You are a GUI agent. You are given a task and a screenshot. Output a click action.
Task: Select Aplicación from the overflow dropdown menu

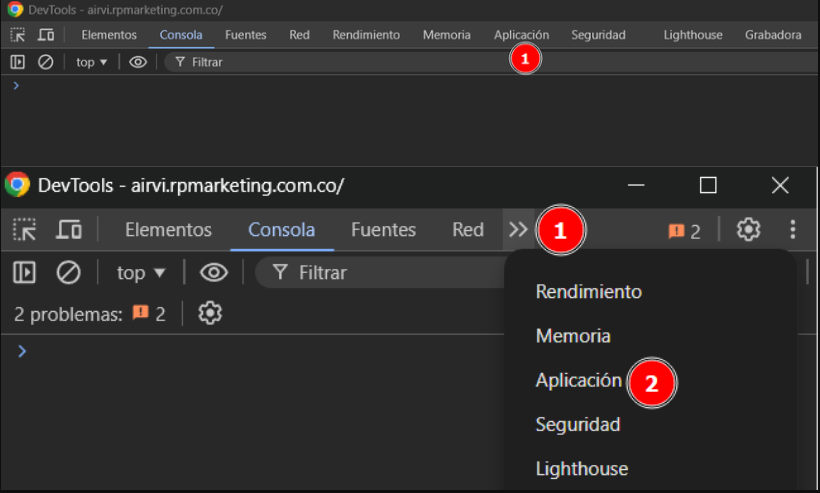(578, 380)
